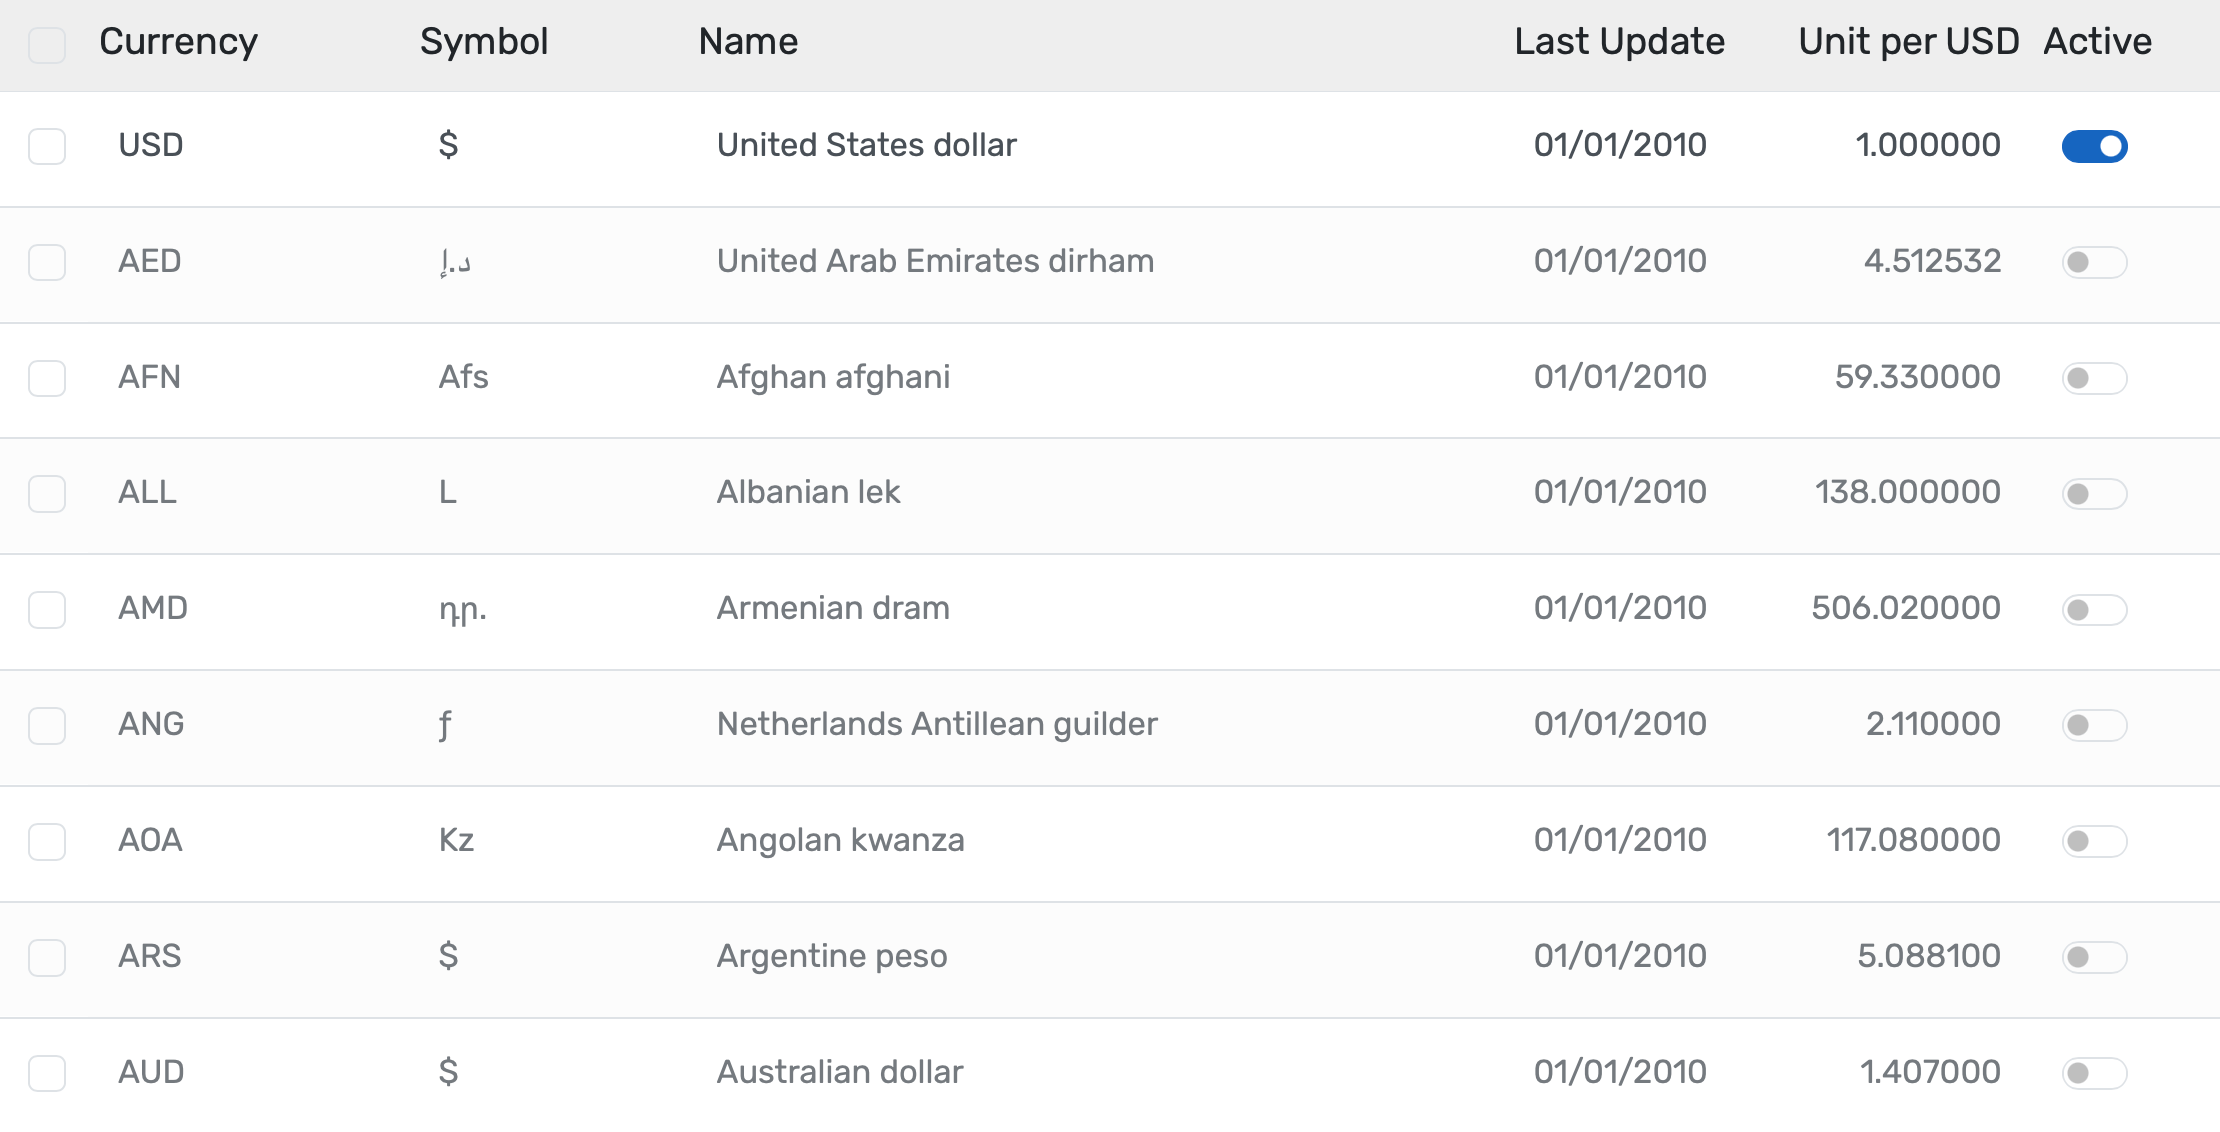
Task: Toggle off the USD active switch
Action: [2094, 146]
